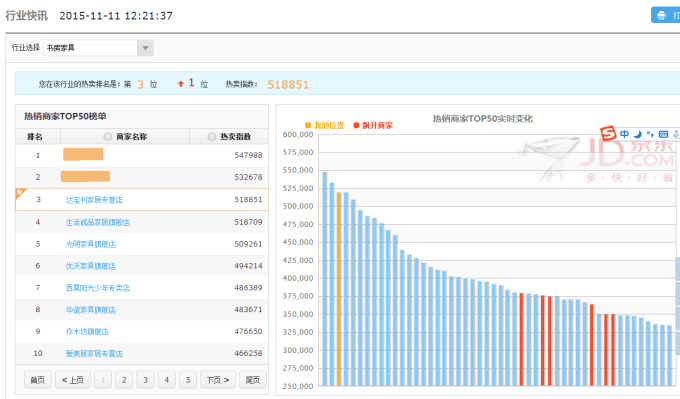Open the 优沃家具旗舰店 store link
The width and height of the screenshot is (680, 399).
pyautogui.click(x=91, y=266)
